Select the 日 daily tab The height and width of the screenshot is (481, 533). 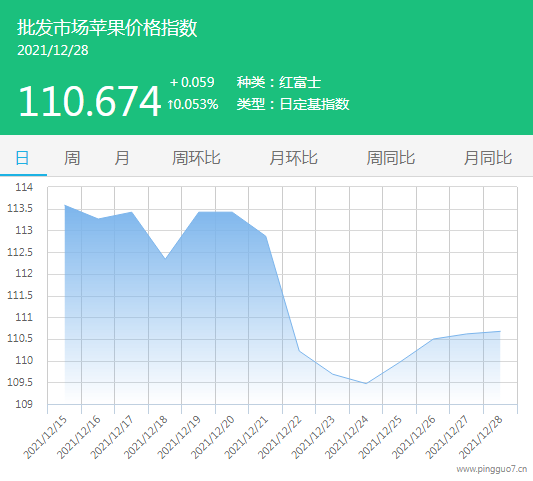23,158
